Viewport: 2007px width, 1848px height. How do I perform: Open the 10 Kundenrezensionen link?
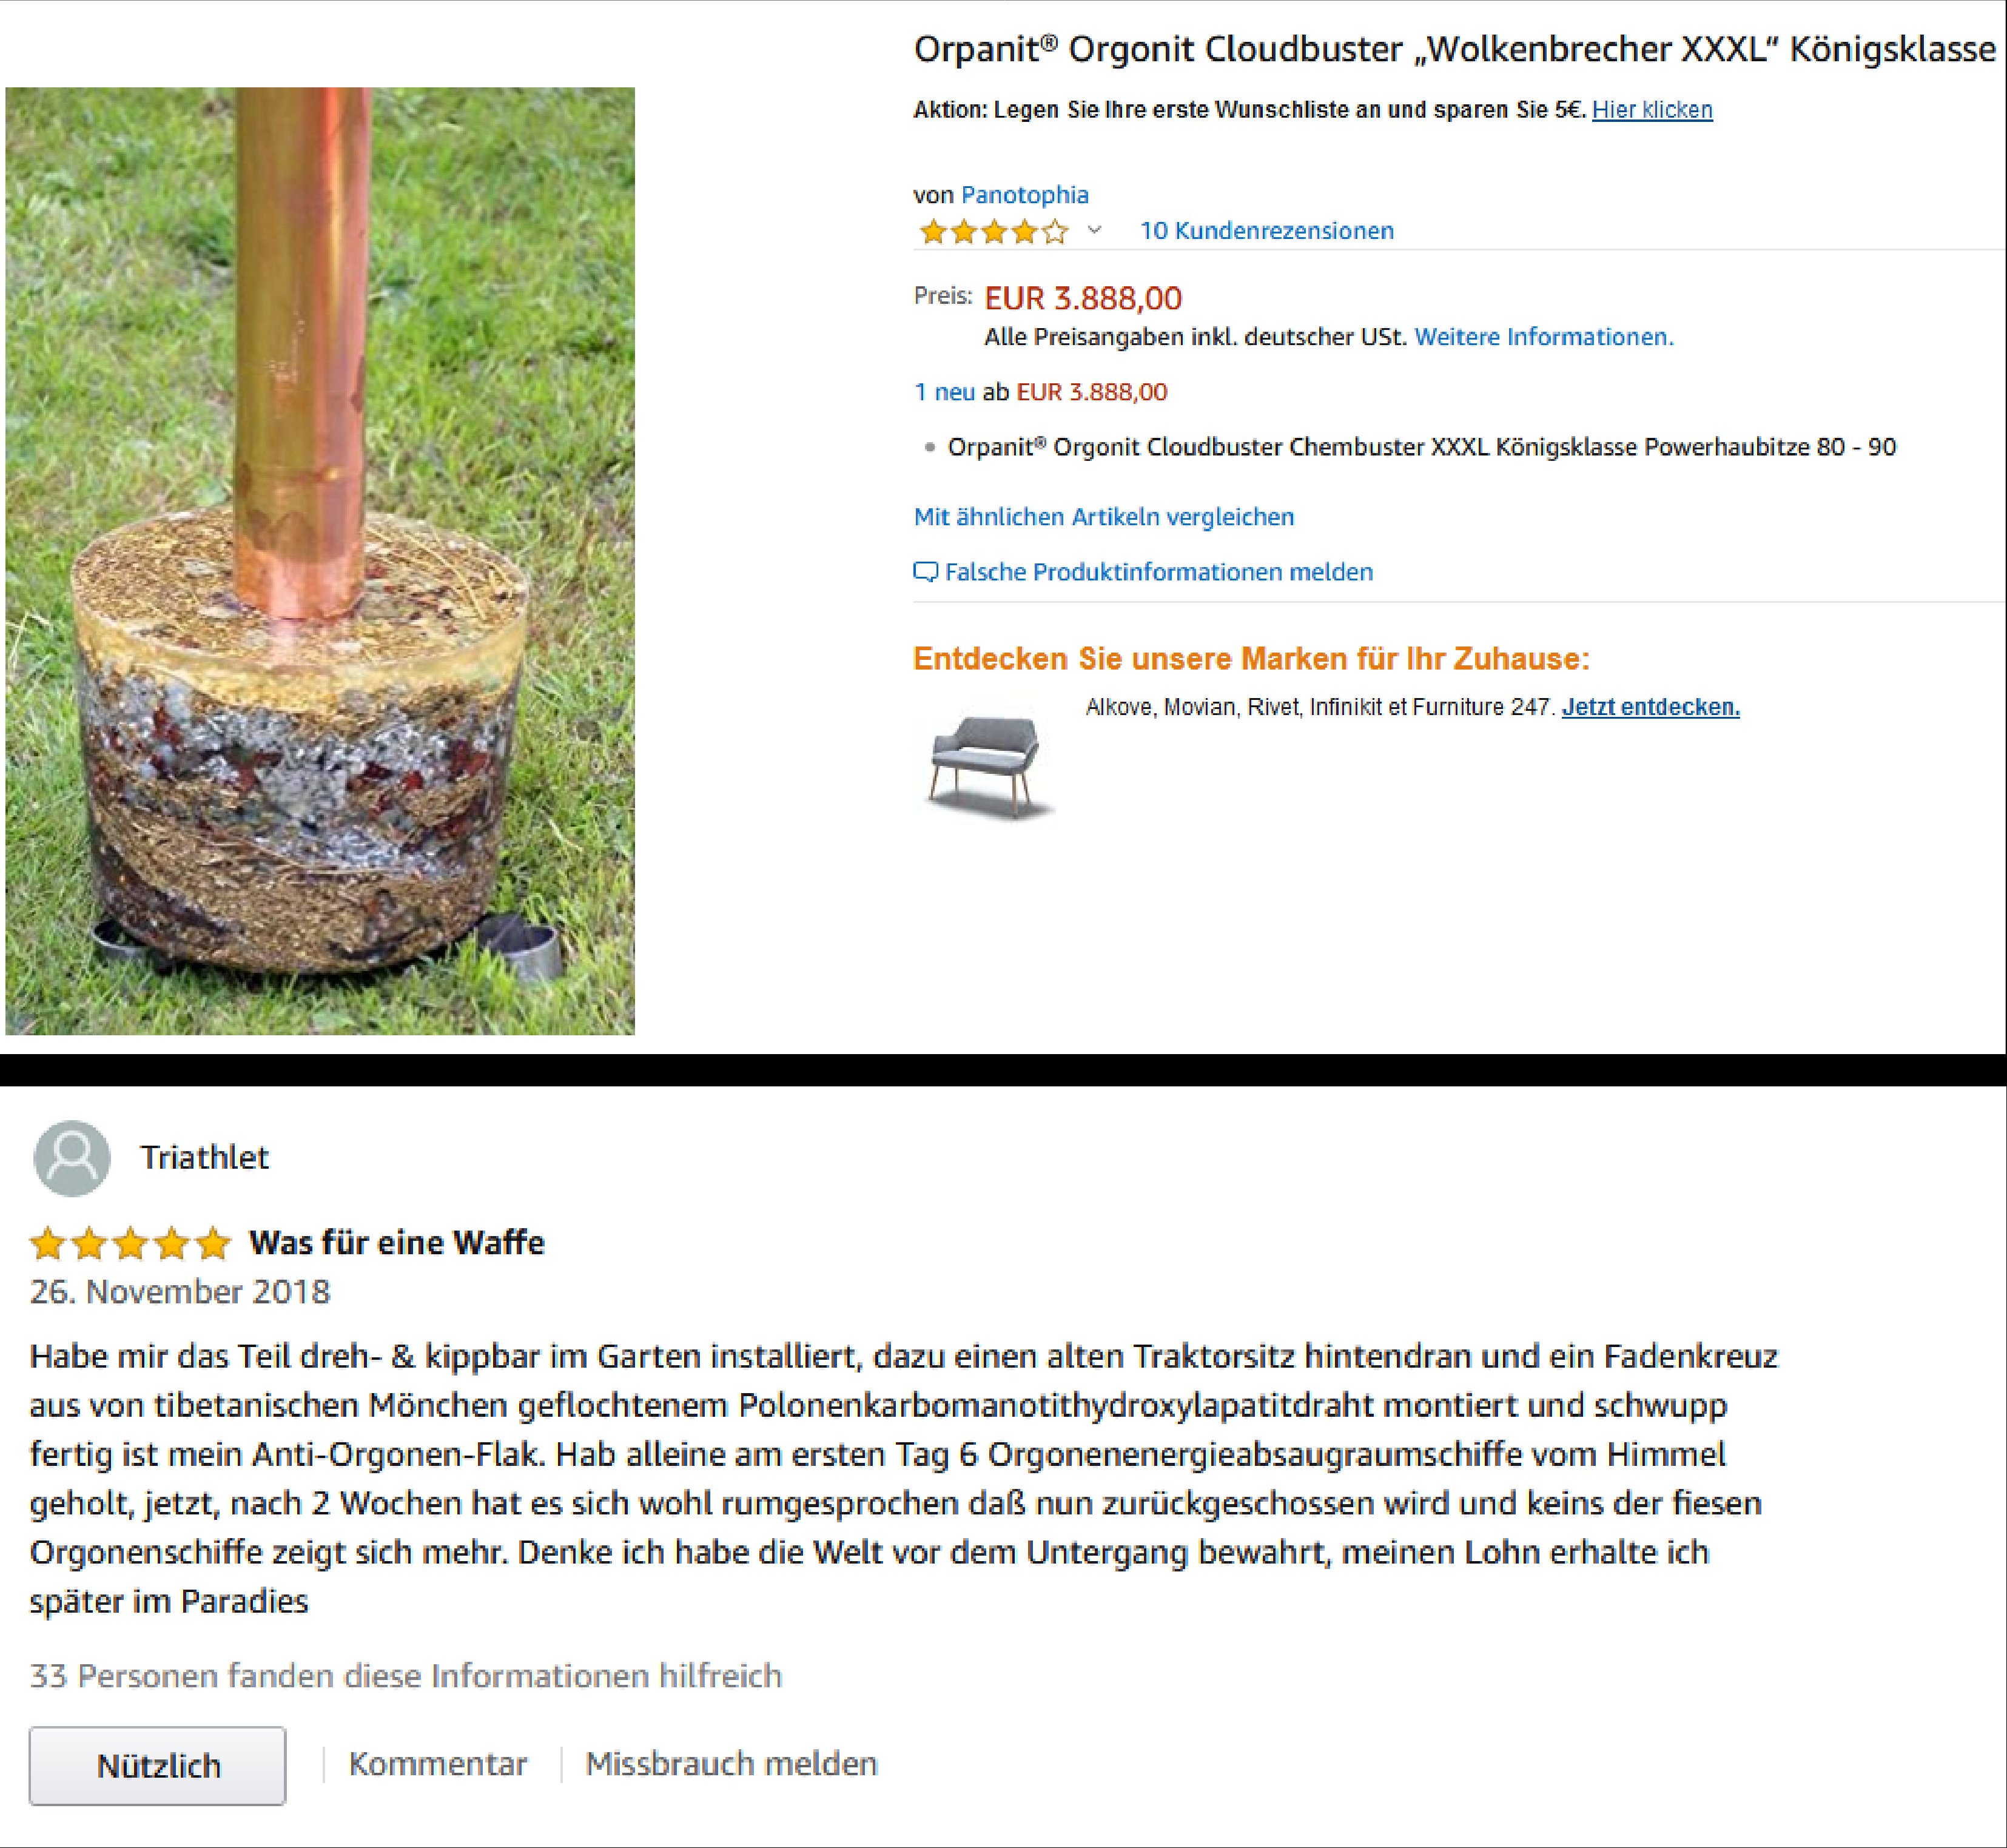tap(1267, 231)
